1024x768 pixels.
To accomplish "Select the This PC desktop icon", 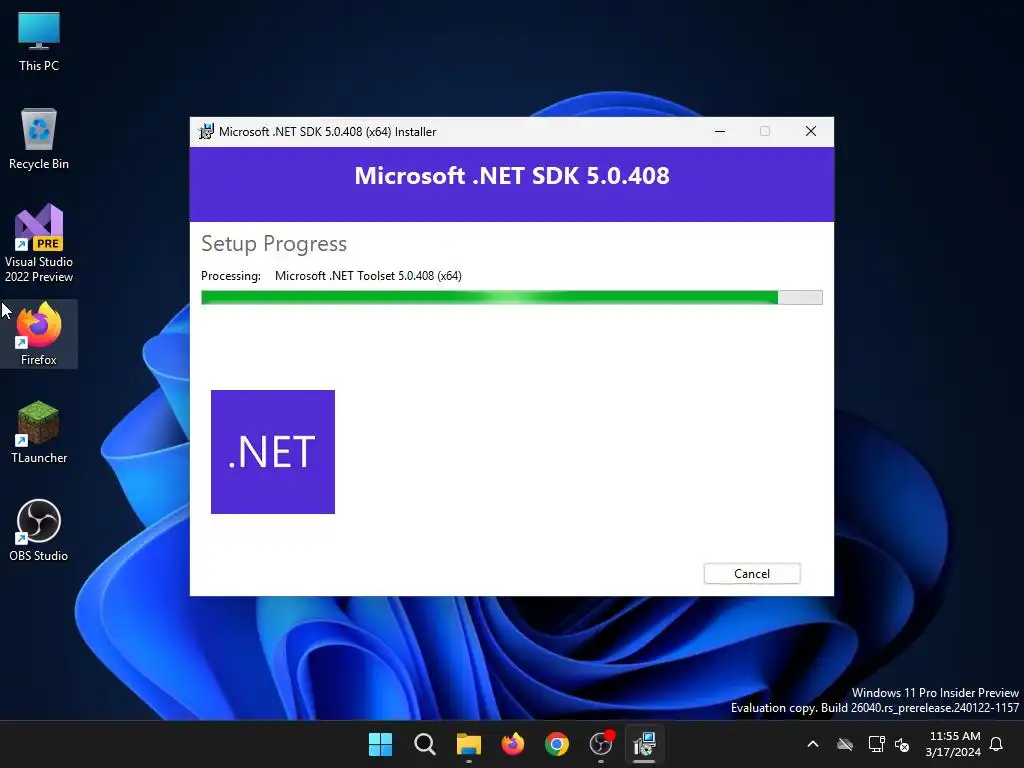I will pos(39,41).
